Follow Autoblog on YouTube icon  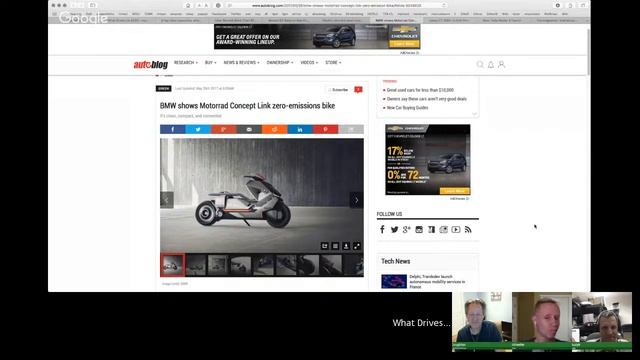click(x=456, y=229)
